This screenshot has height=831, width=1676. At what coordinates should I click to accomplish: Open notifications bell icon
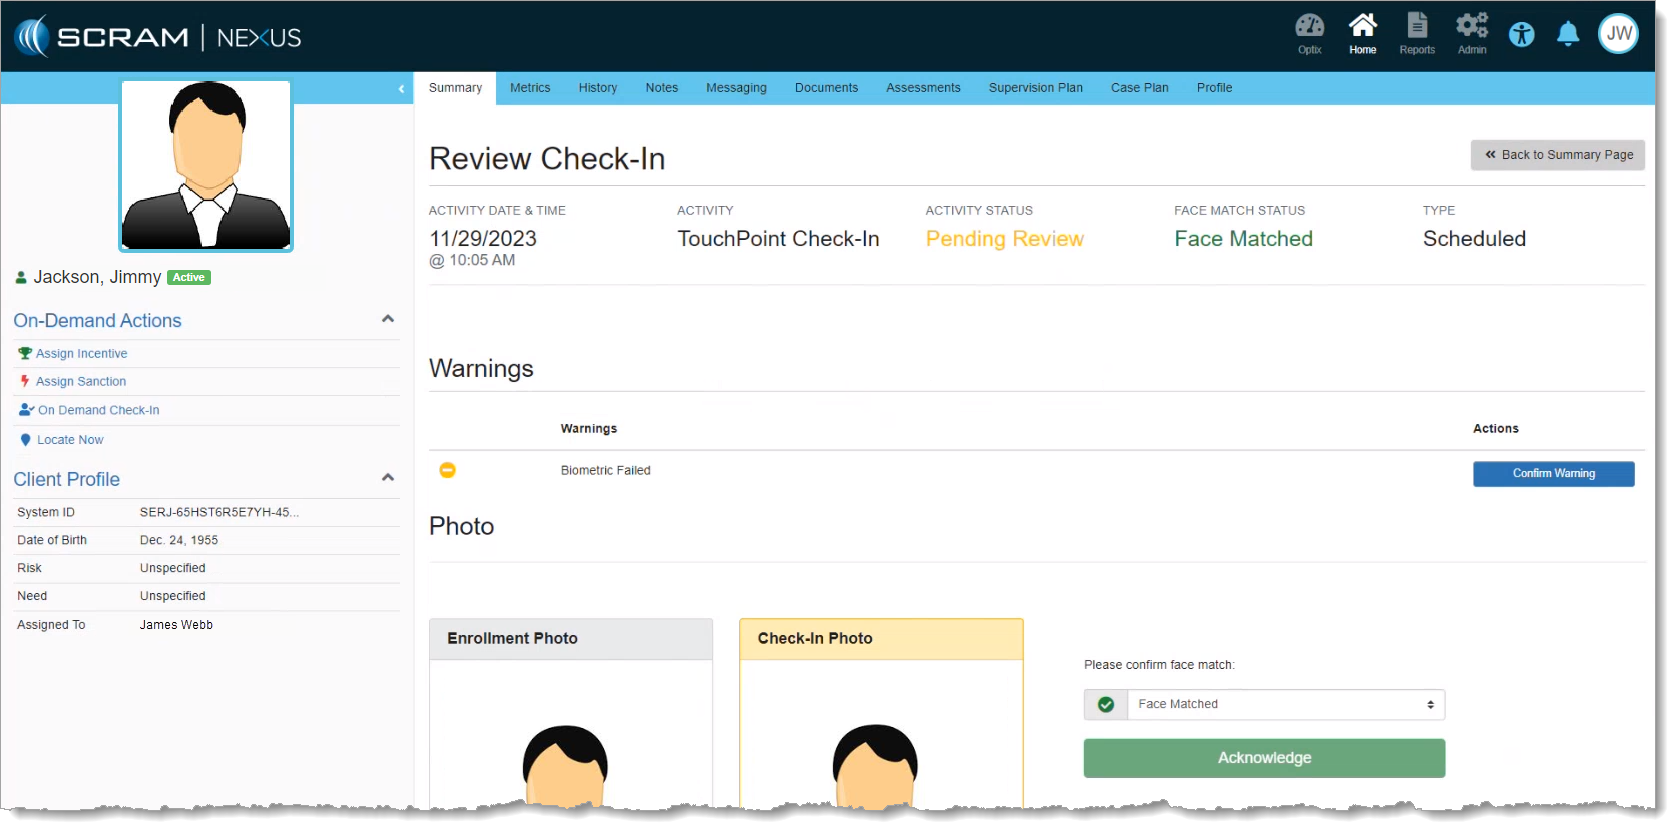tap(1568, 35)
